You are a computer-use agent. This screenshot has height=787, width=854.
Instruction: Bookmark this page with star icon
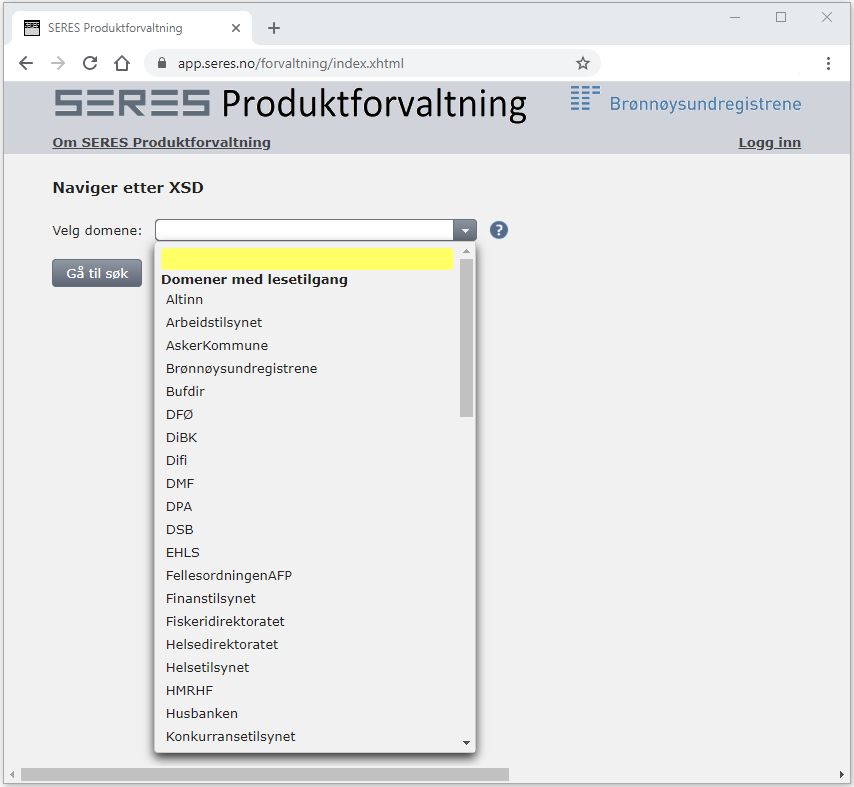pyautogui.click(x=583, y=63)
